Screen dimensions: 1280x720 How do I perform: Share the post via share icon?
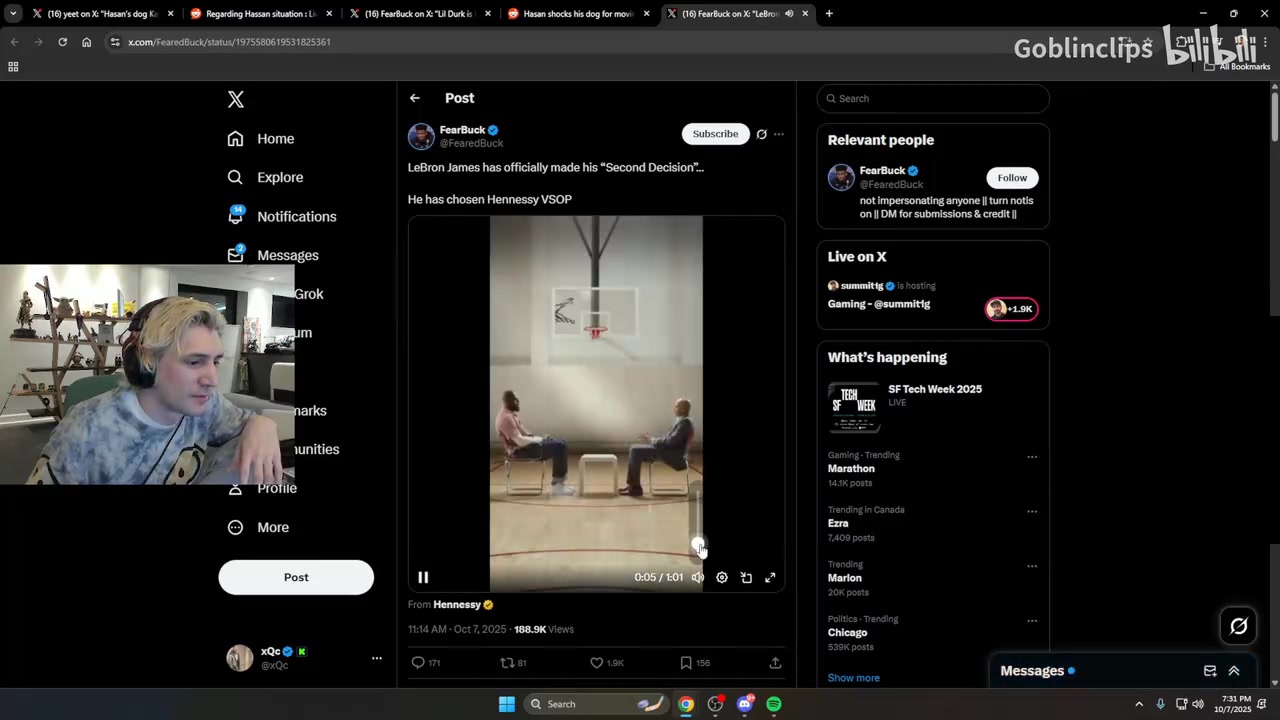pyautogui.click(x=775, y=662)
